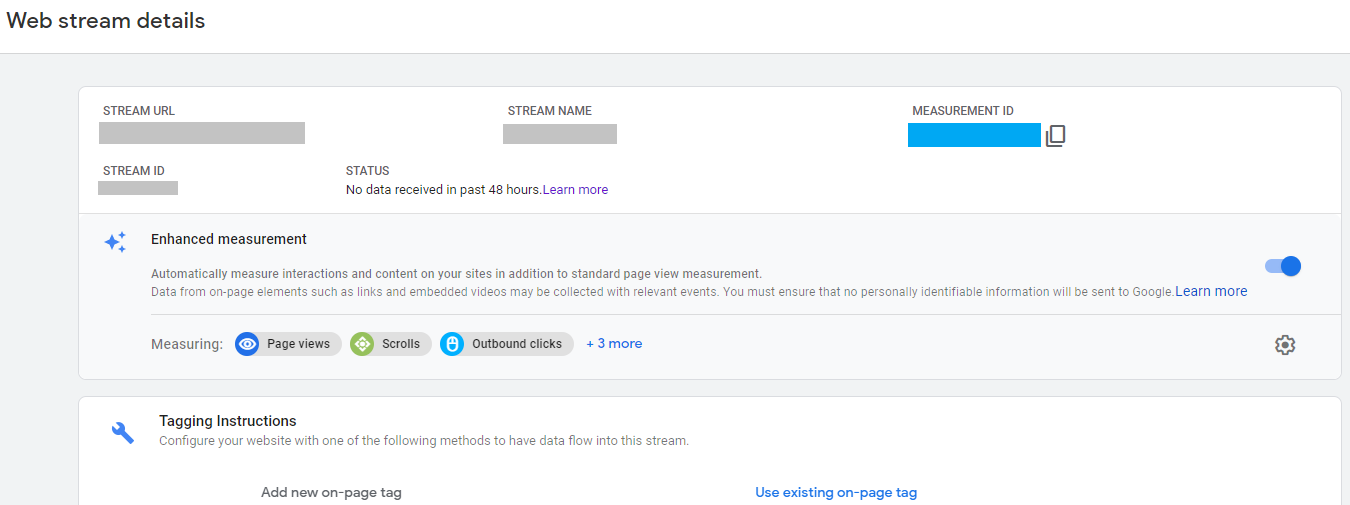
Task: Click the Page views eye icon
Action: [247, 344]
